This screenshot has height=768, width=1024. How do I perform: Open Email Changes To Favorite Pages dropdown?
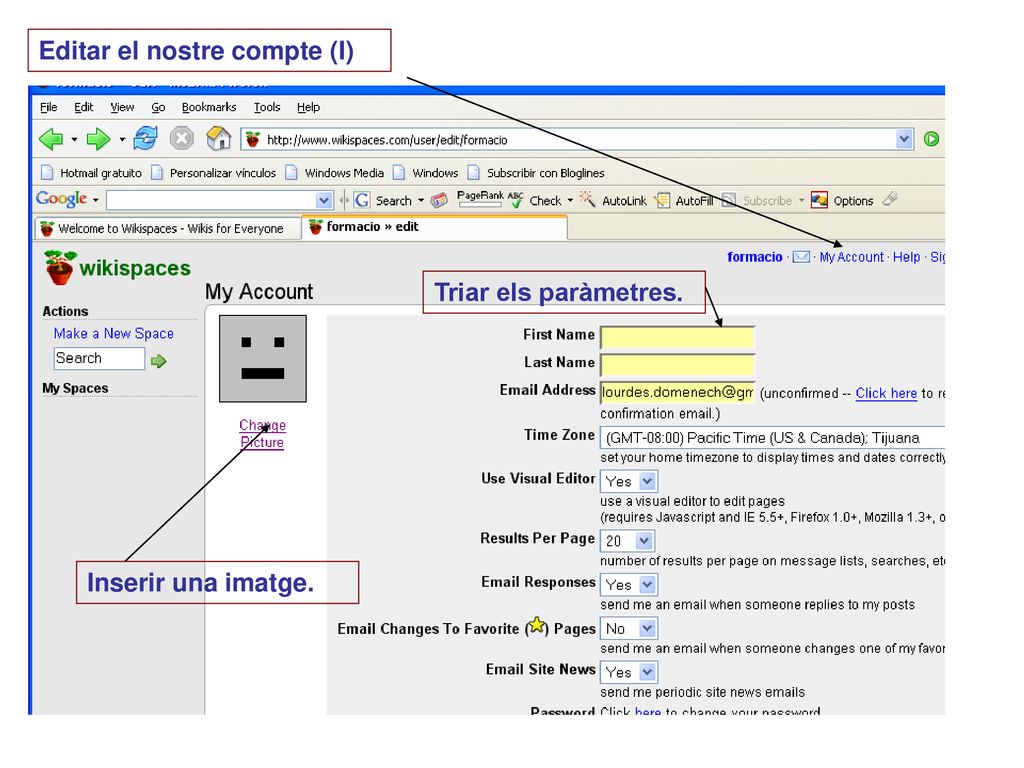coord(628,628)
